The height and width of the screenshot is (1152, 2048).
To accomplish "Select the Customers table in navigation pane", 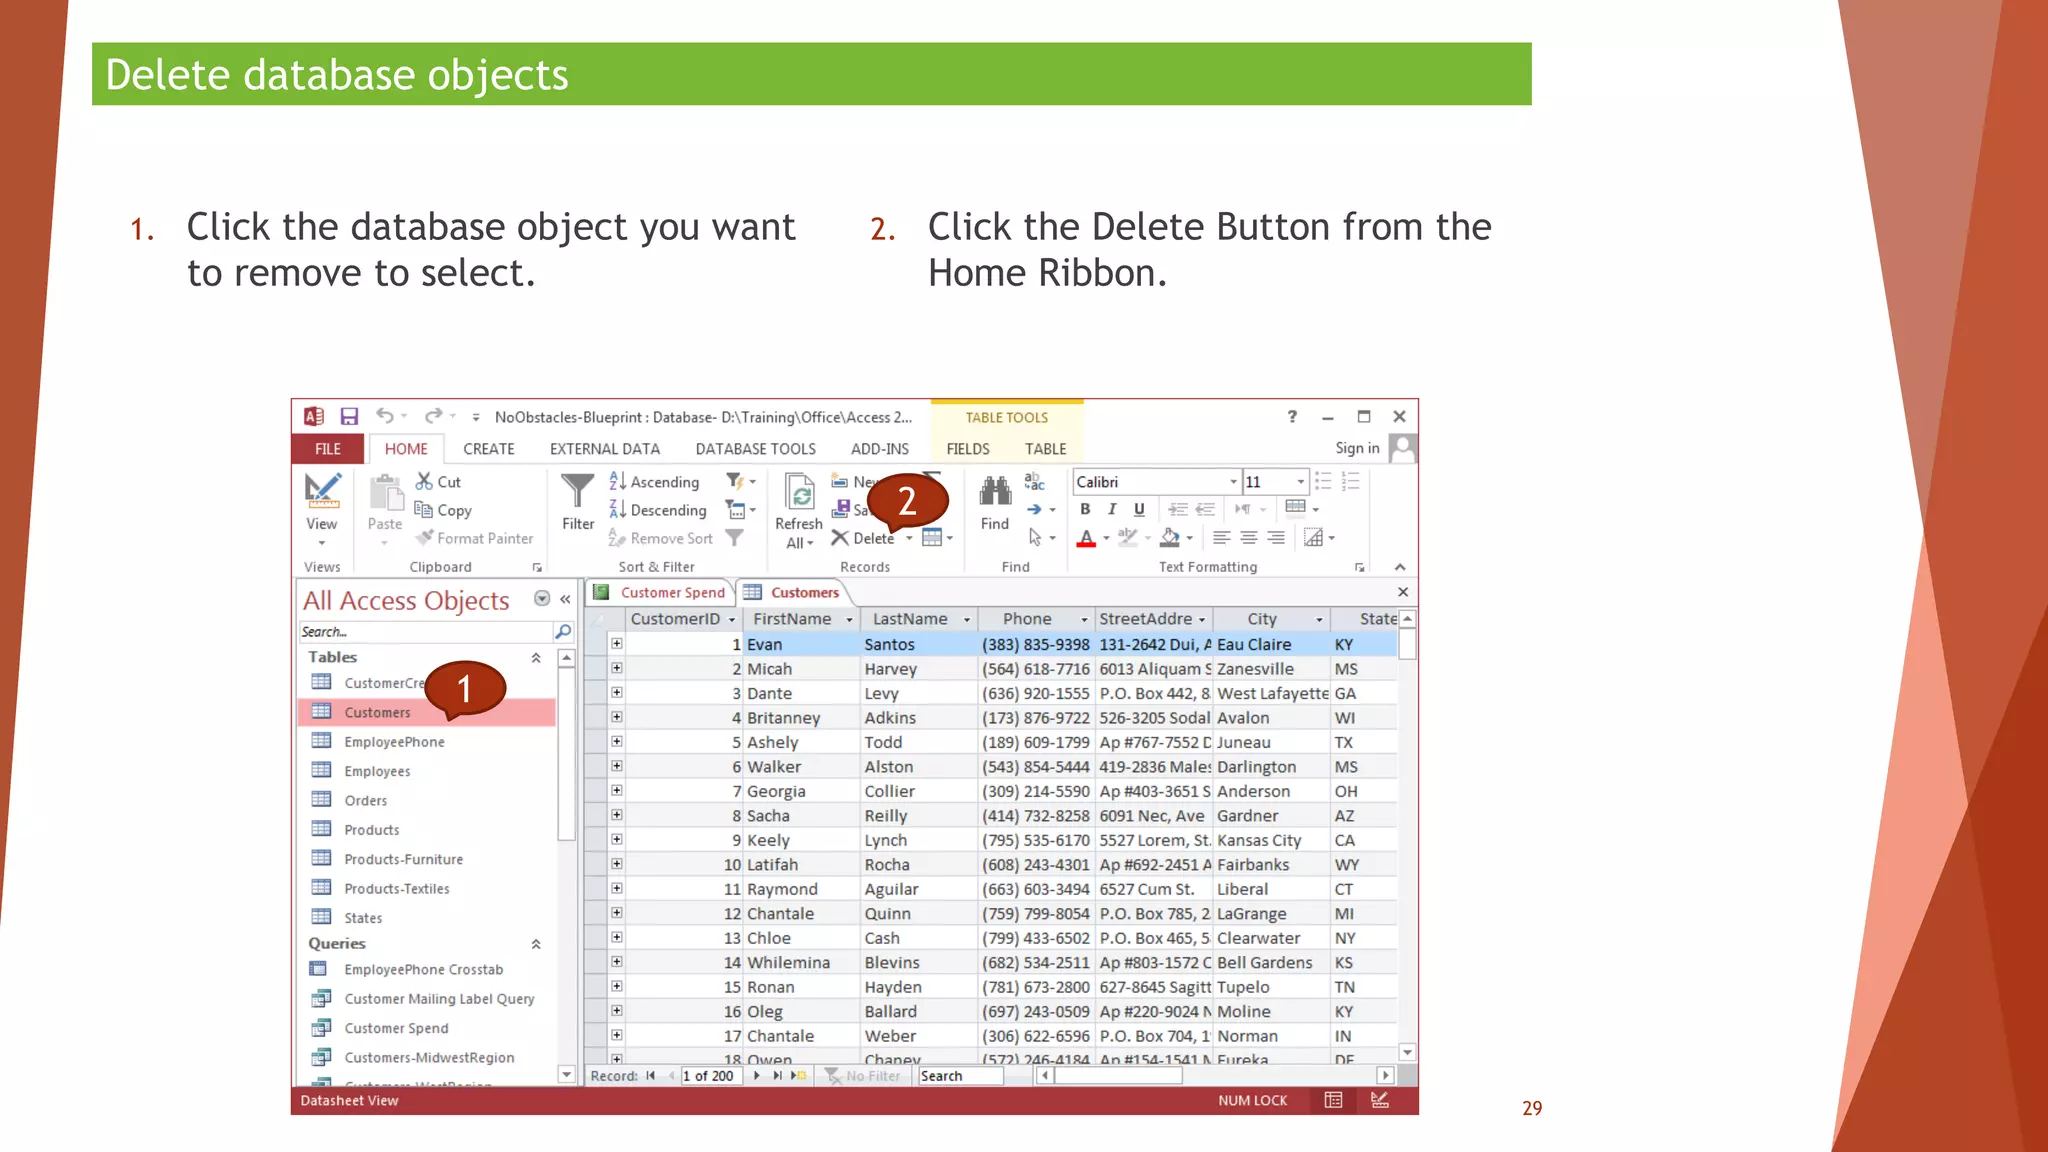I will click(x=427, y=712).
